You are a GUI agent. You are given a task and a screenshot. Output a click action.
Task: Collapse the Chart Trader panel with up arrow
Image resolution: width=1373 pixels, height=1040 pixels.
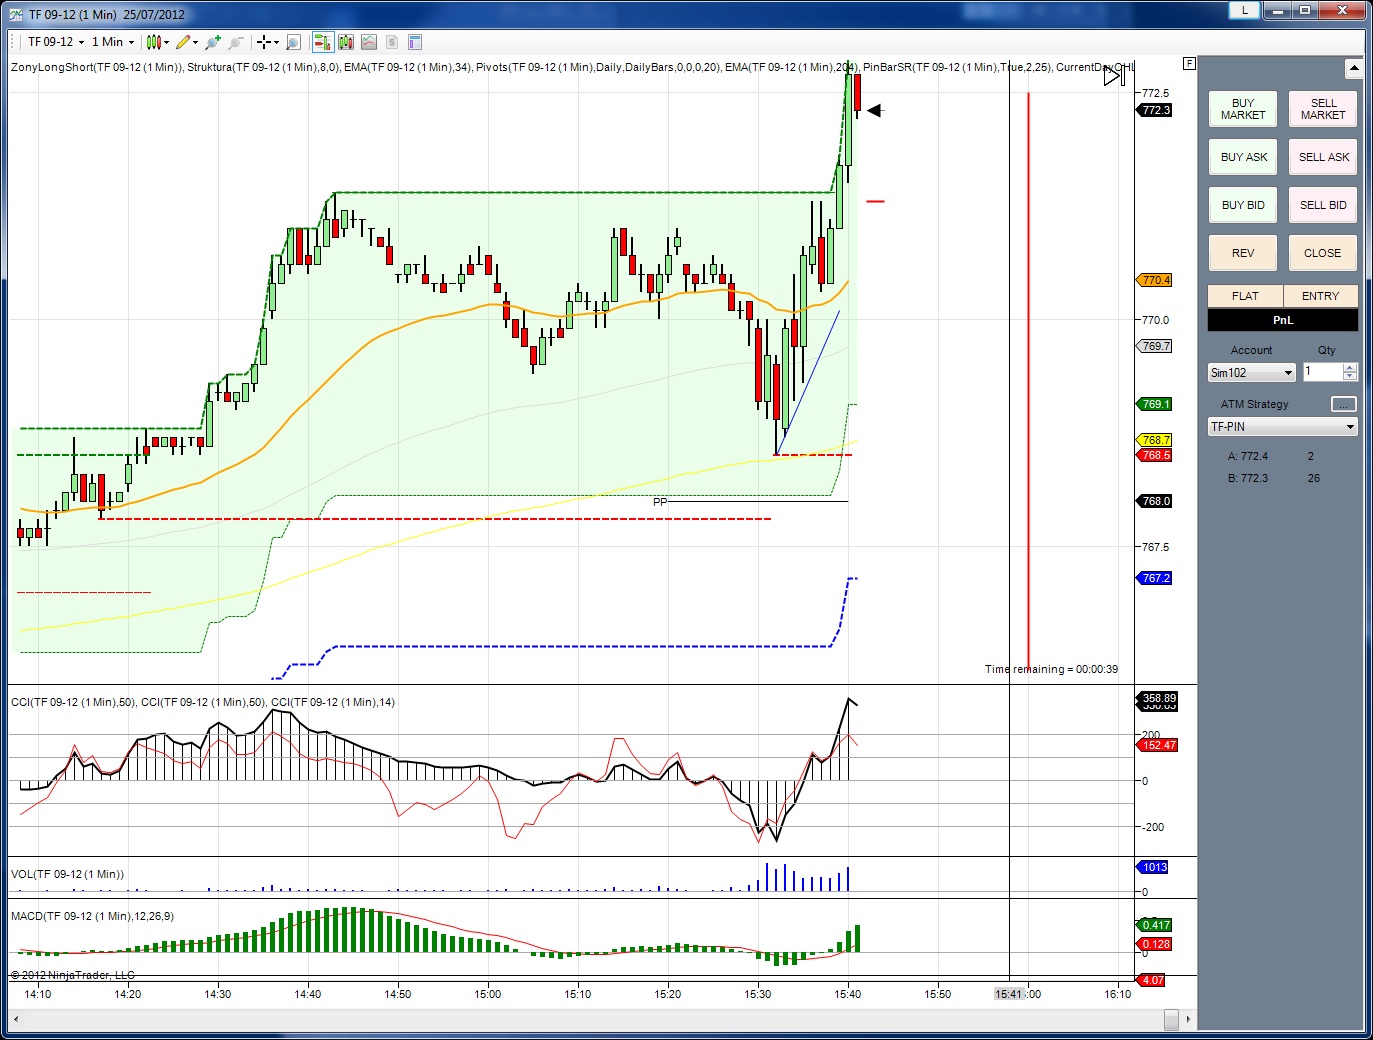[1354, 69]
